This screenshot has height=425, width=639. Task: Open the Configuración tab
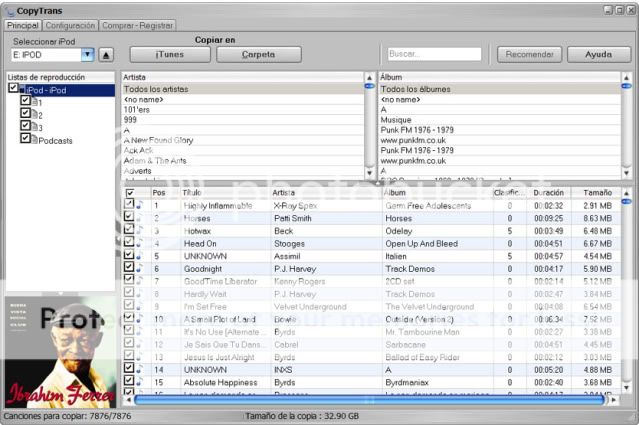click(70, 25)
